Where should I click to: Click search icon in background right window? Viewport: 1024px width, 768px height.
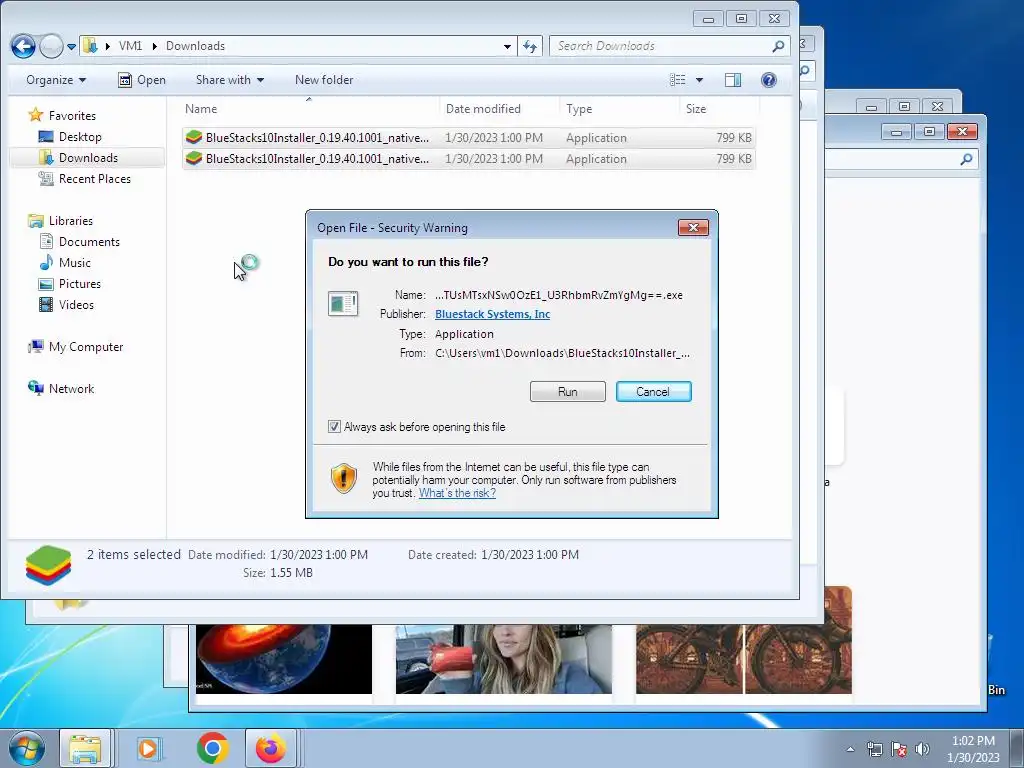tap(967, 159)
